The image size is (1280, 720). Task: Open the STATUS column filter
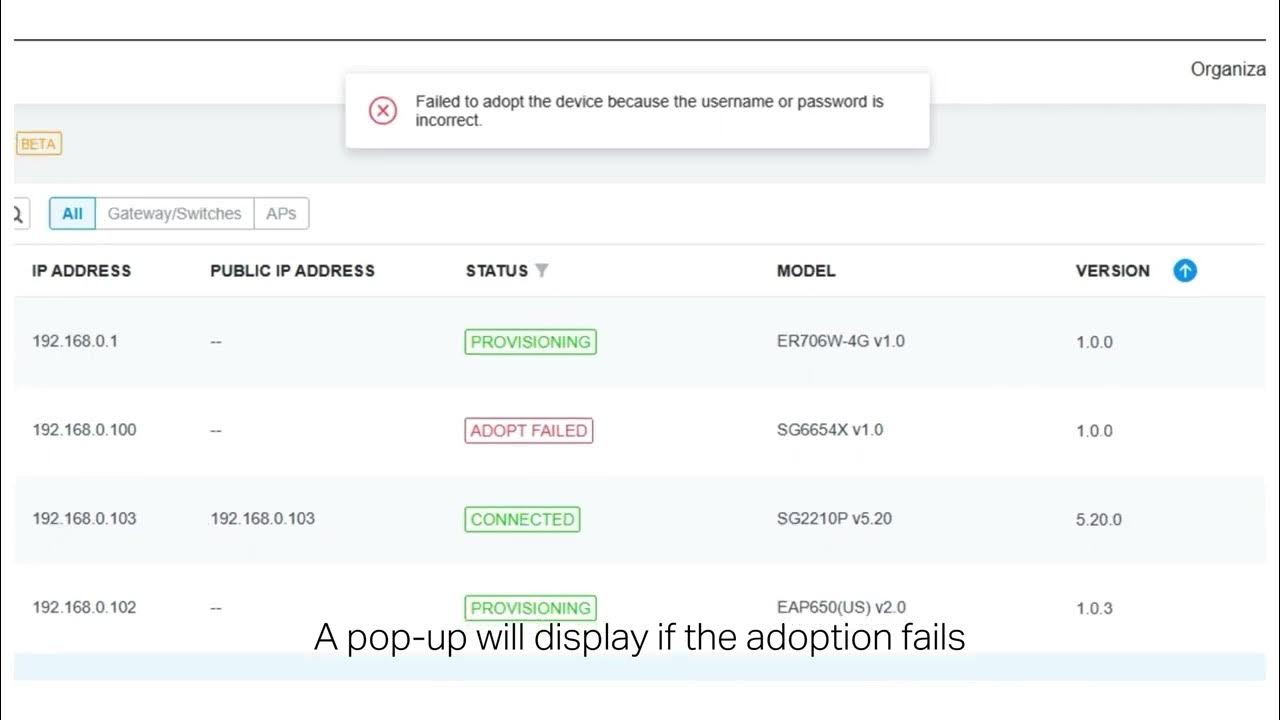(x=541, y=270)
